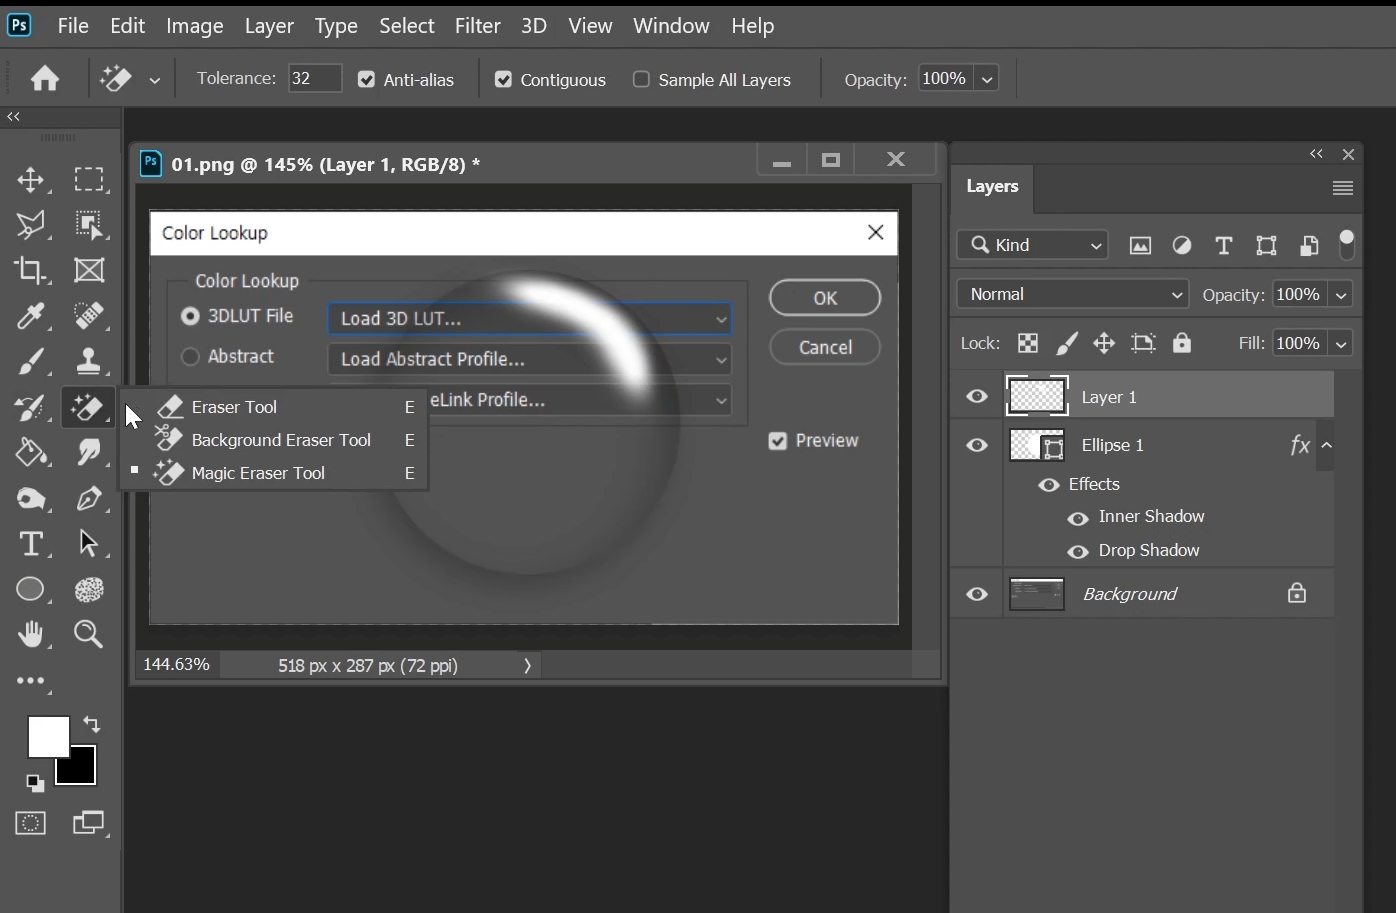The image size is (1396, 913).
Task: Select the Healing Brush tool
Action: coord(89,316)
